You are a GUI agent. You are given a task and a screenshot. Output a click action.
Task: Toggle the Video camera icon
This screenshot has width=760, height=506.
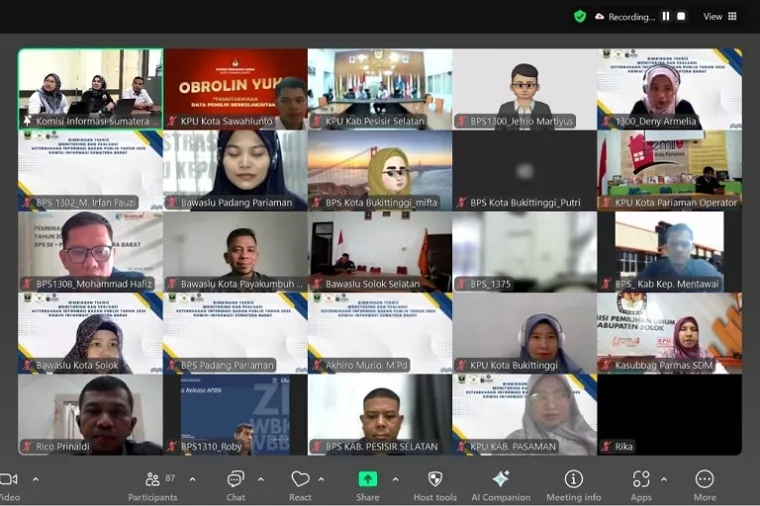click(x=8, y=479)
